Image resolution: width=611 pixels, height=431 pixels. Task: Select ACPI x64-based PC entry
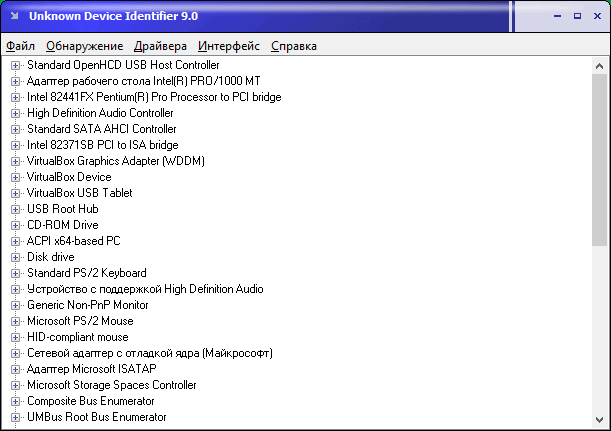coord(73,241)
